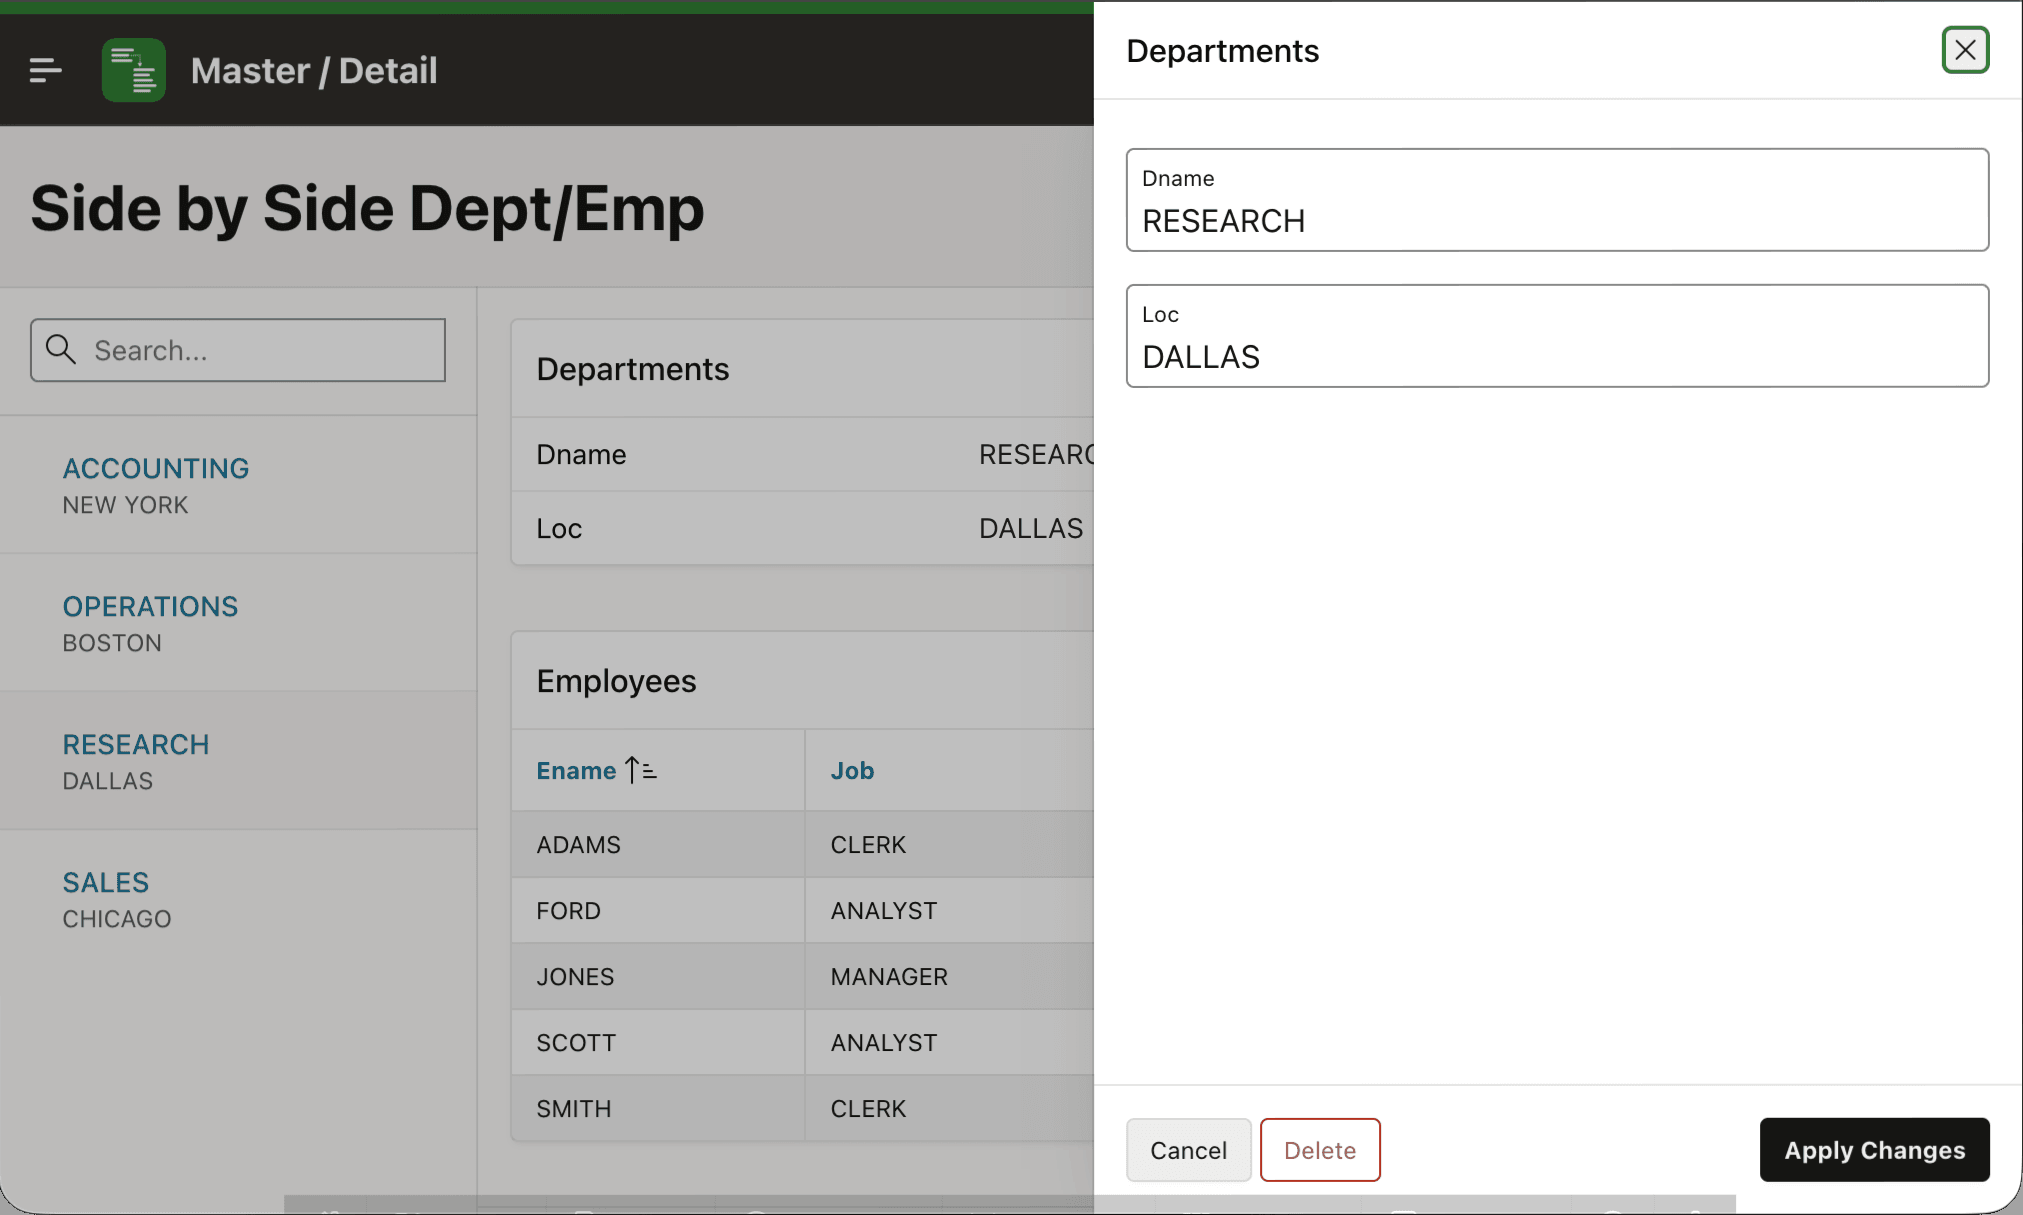Click in the Search box
Screen dimensions: 2023x1215
pos(238,350)
